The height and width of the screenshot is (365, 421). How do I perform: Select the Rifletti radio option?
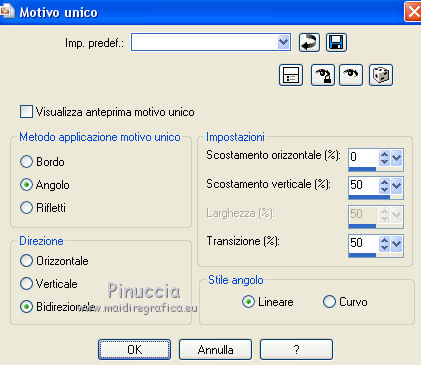[26, 207]
